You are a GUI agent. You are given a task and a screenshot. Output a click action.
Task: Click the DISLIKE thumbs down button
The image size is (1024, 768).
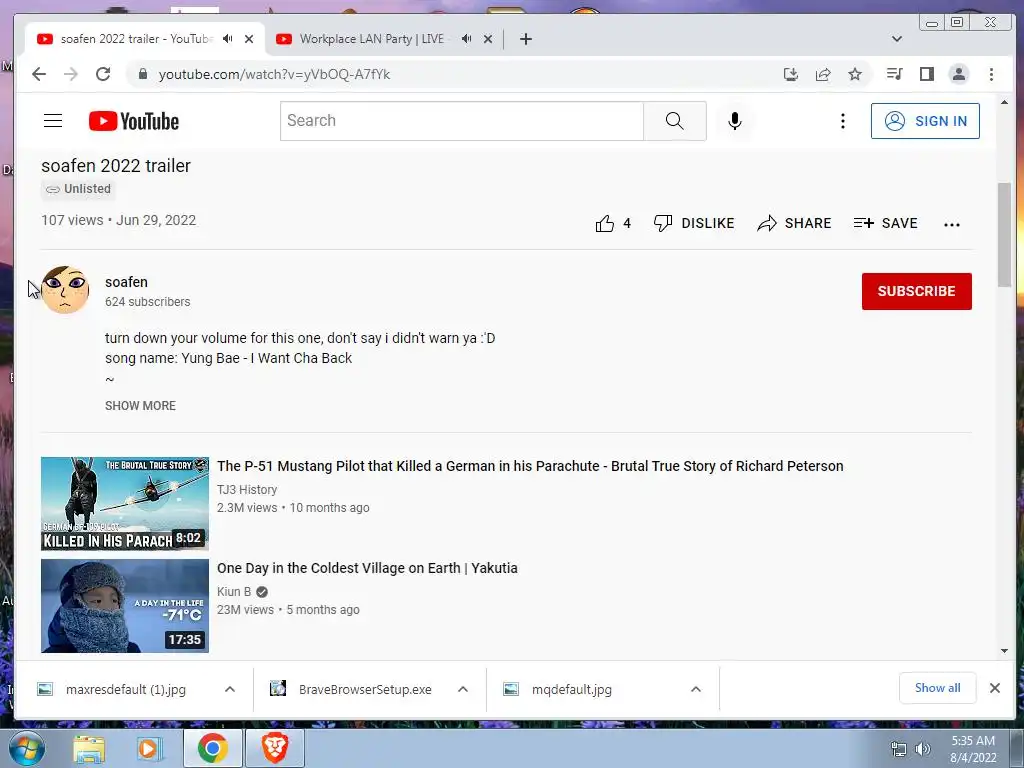(x=694, y=223)
